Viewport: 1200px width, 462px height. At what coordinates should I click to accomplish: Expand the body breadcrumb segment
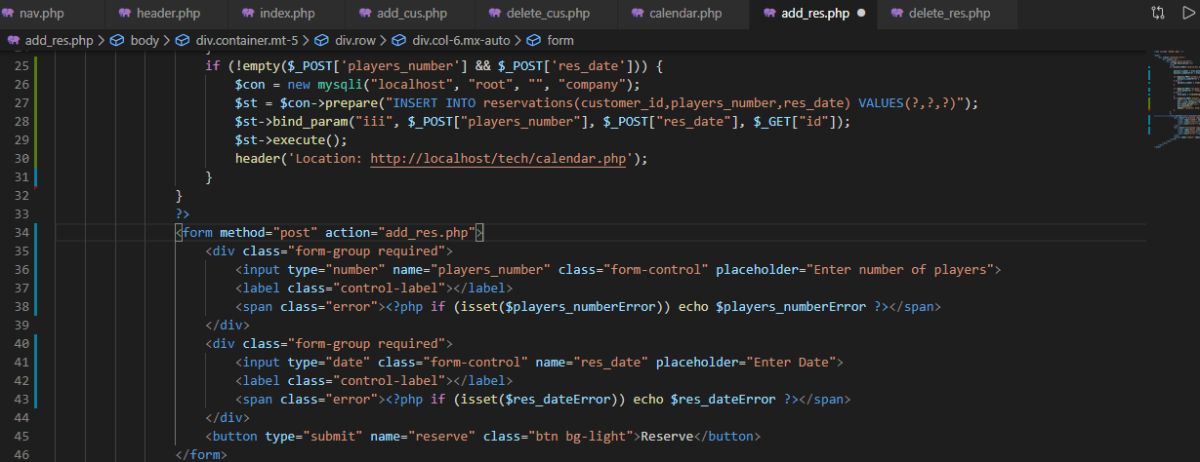(x=135, y=40)
